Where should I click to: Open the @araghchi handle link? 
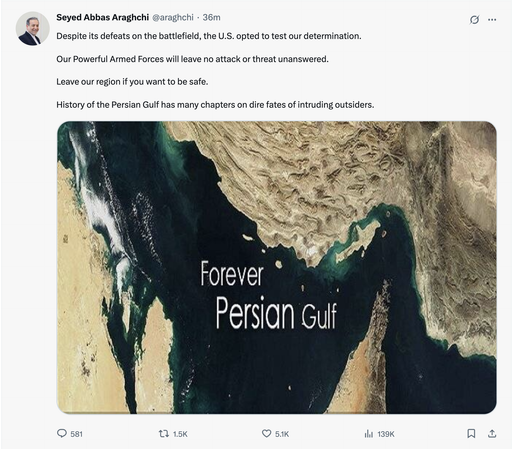coord(173,17)
